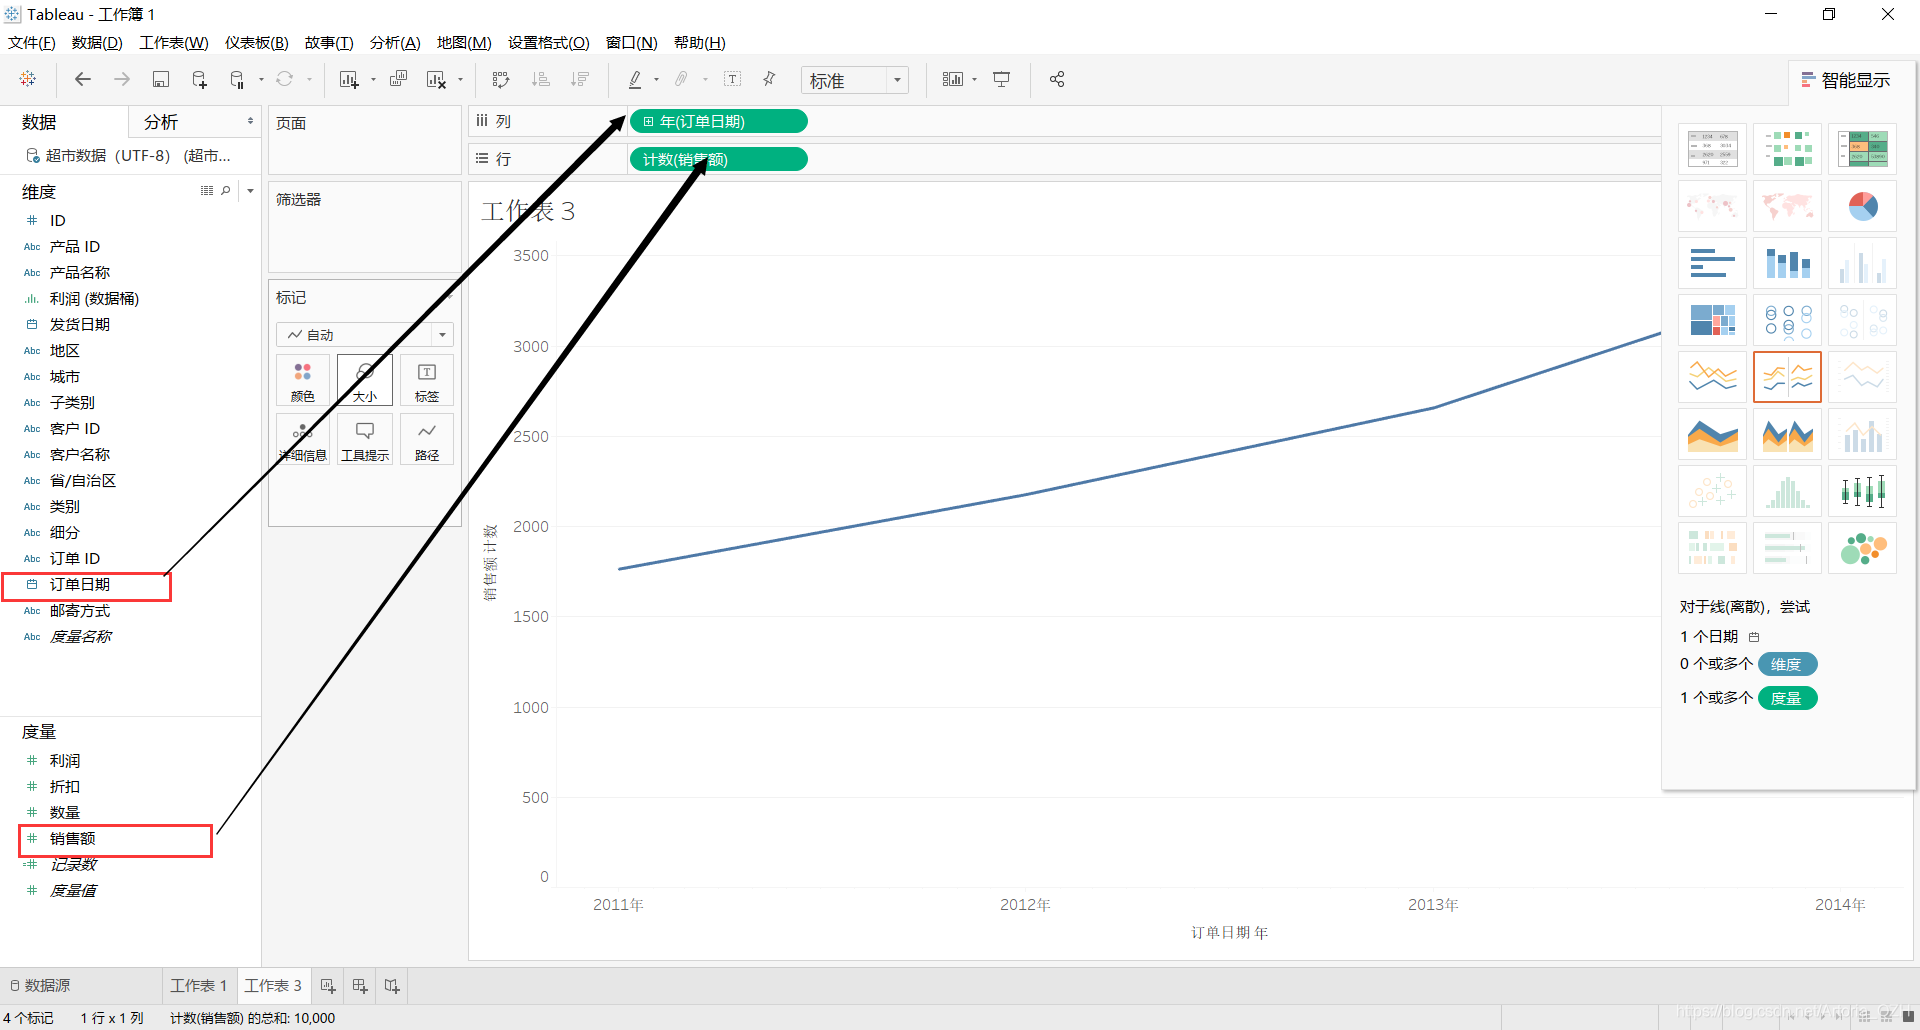
Task: Select the 销售额 measure field
Action: click(x=73, y=839)
